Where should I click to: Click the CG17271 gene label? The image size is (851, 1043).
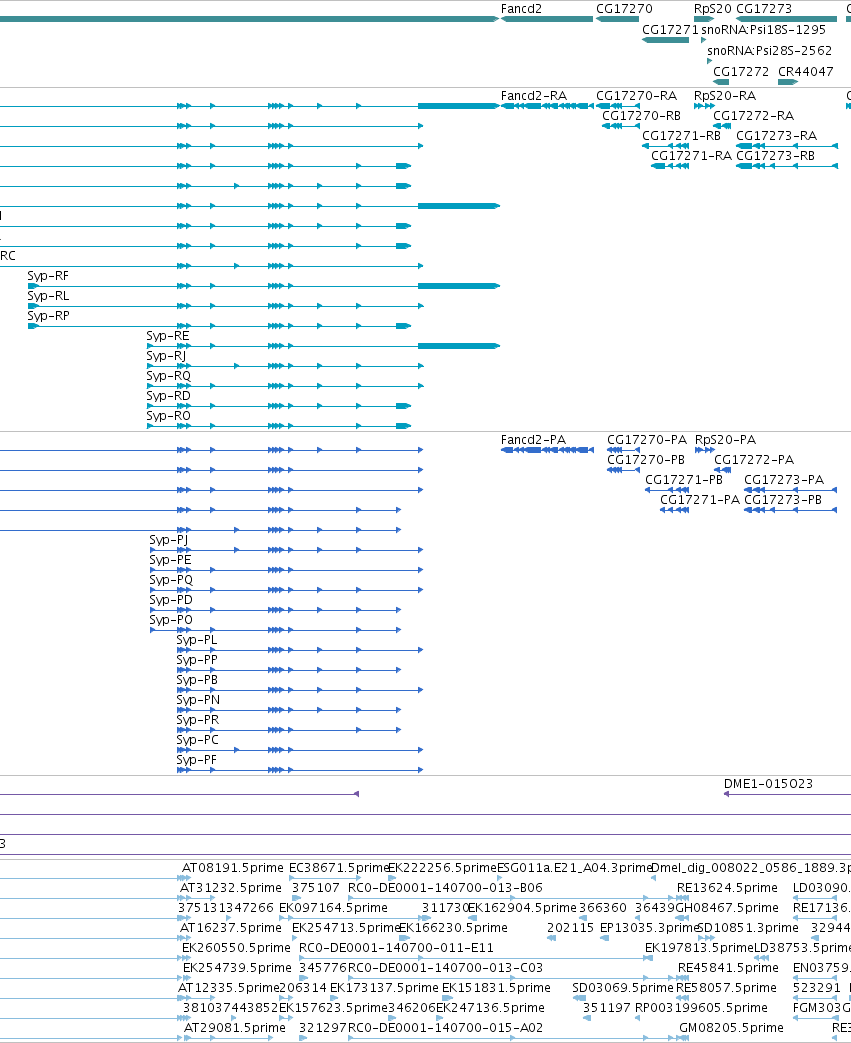click(x=670, y=30)
